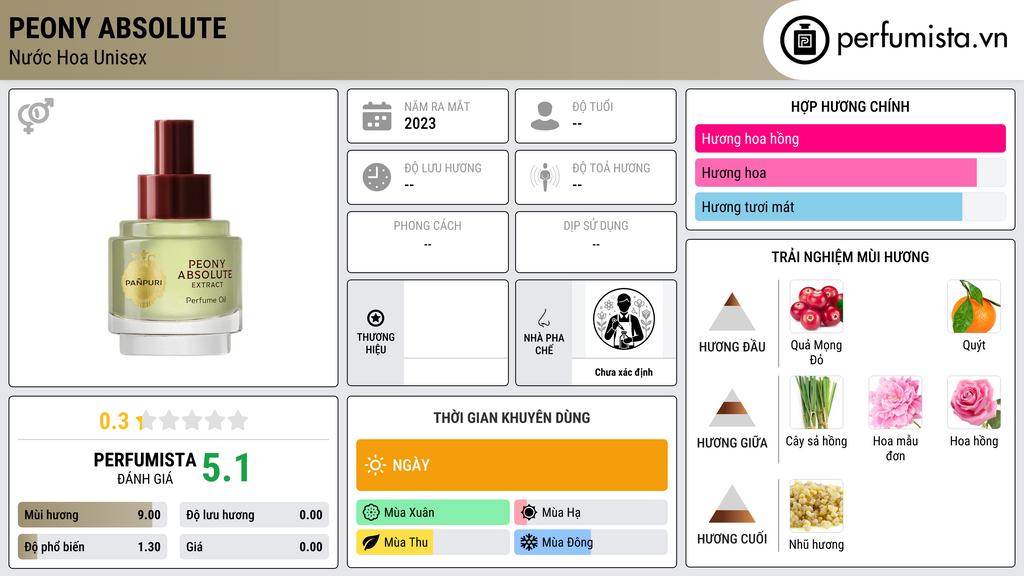The height and width of the screenshot is (576, 1024).
Task: Click the sun icon in the Ngày bar
Action: point(375,465)
